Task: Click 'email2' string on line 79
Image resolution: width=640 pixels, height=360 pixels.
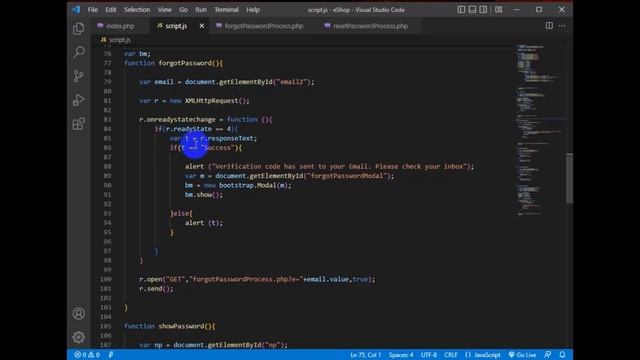Action: coord(292,82)
